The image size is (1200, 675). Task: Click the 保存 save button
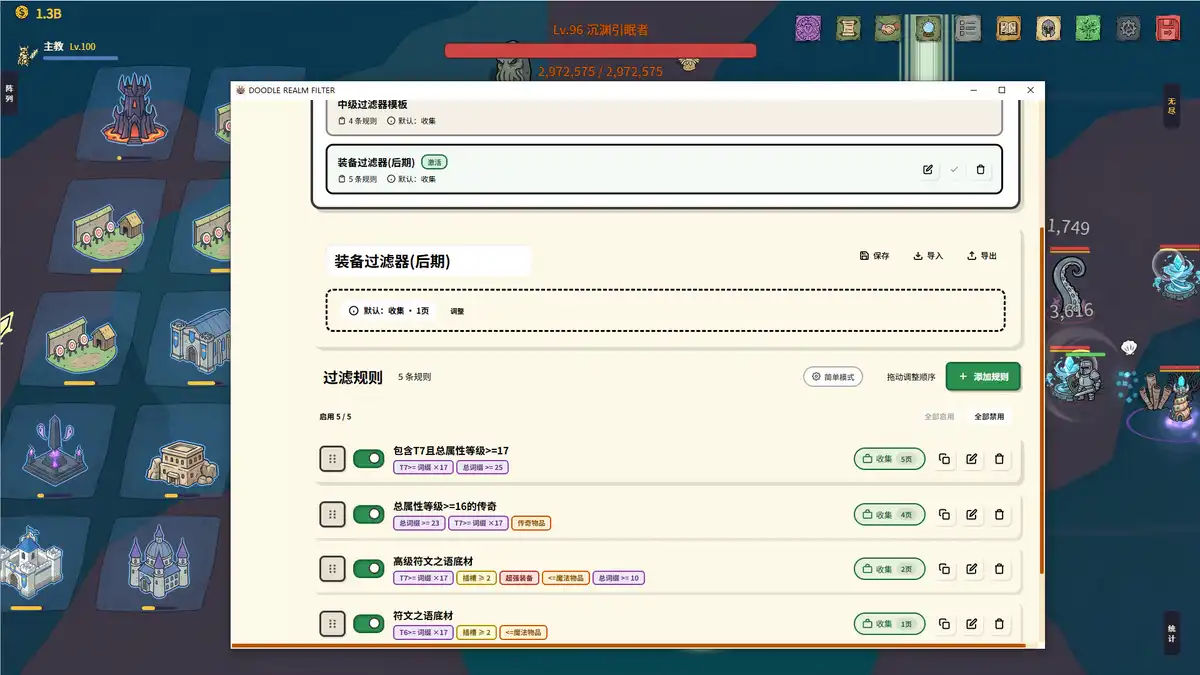875,256
